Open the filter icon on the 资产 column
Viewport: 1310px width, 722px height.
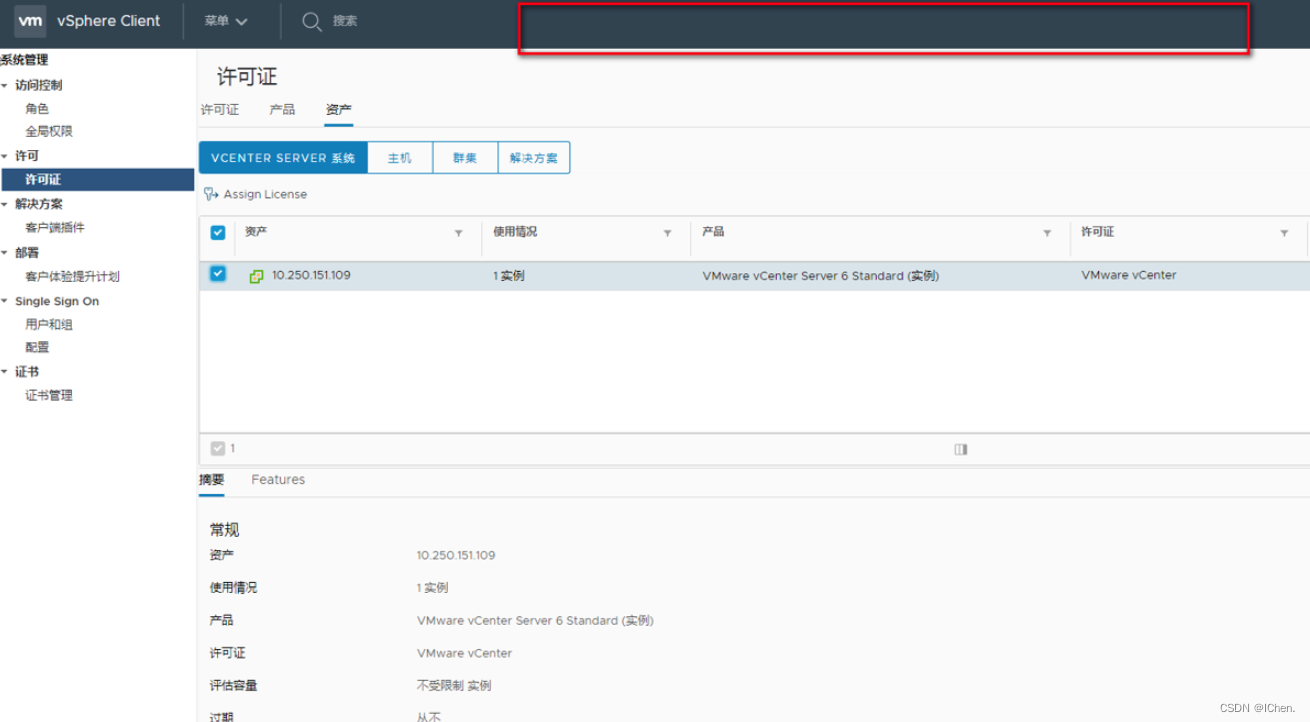click(x=459, y=232)
